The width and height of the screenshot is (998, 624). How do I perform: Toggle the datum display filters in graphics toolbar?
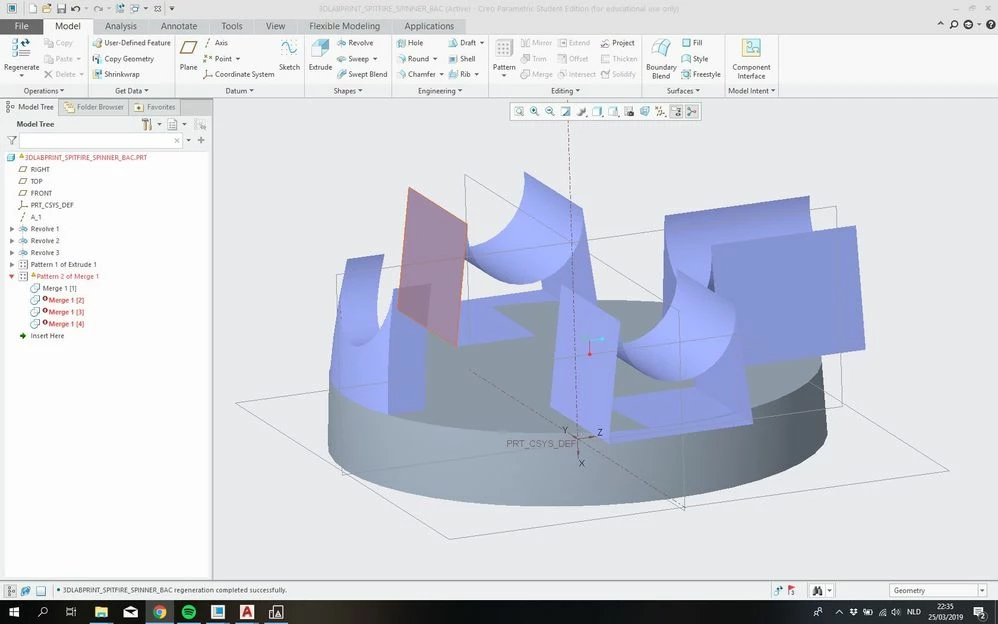(x=660, y=111)
